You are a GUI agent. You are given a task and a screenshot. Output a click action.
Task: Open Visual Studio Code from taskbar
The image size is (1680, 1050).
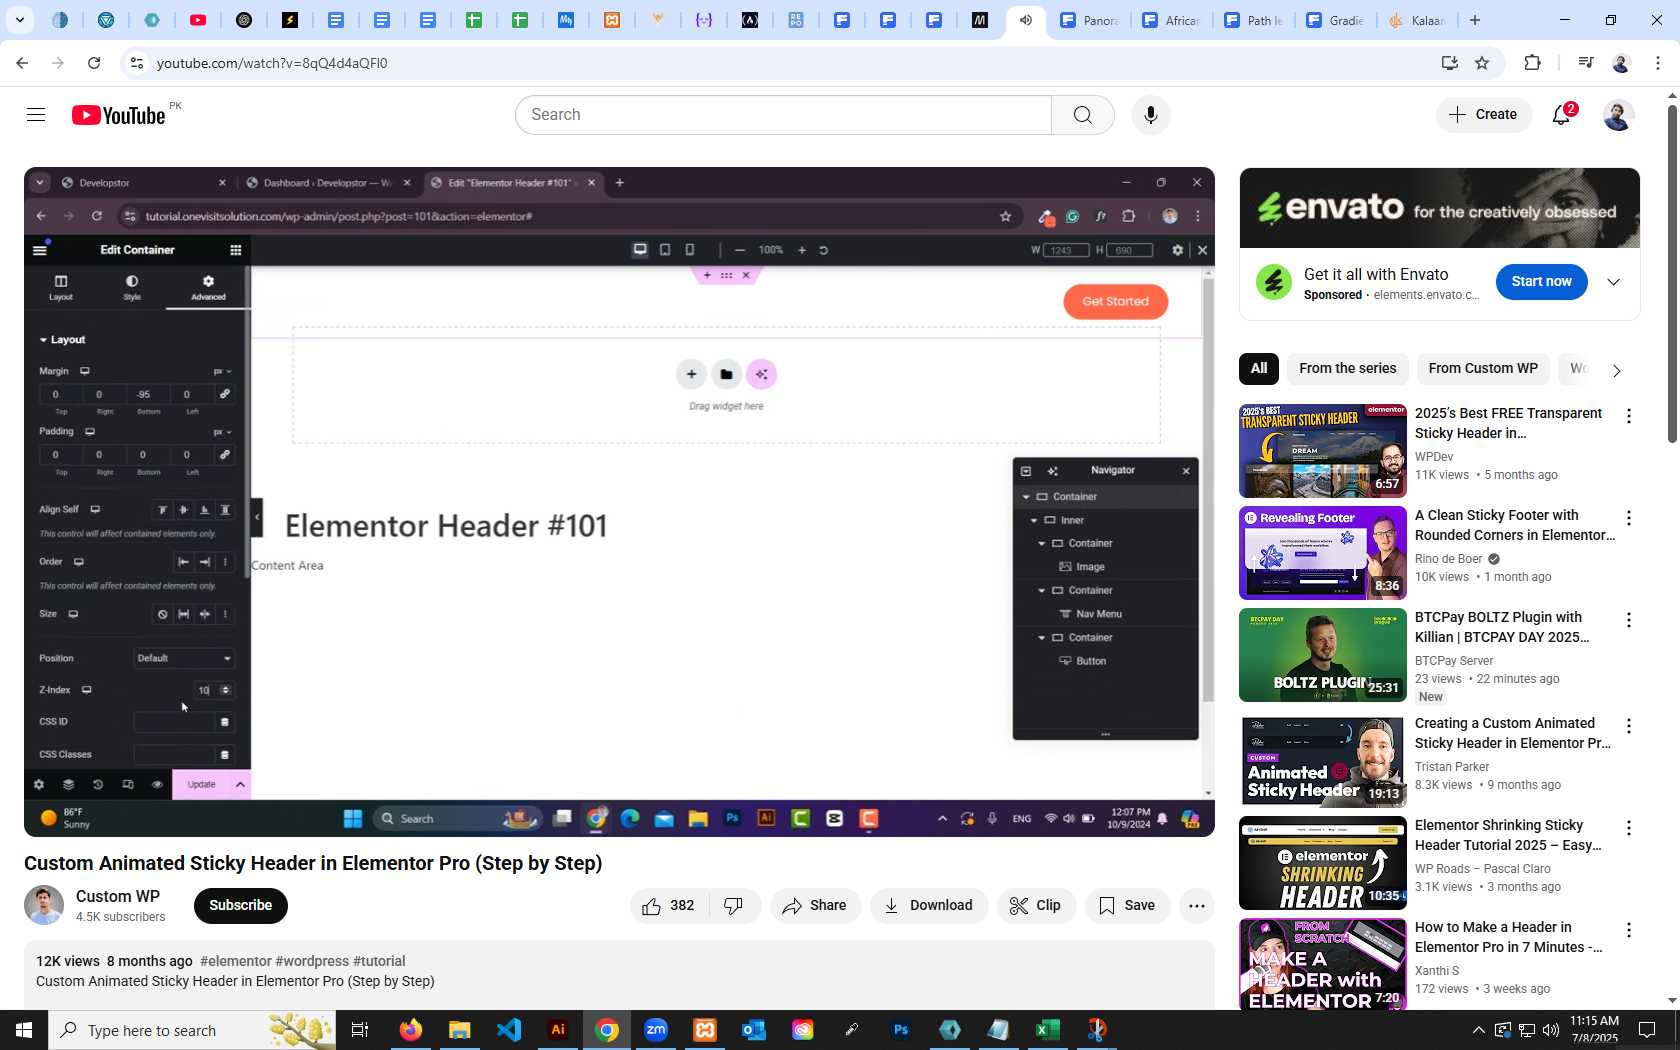[x=509, y=1030]
